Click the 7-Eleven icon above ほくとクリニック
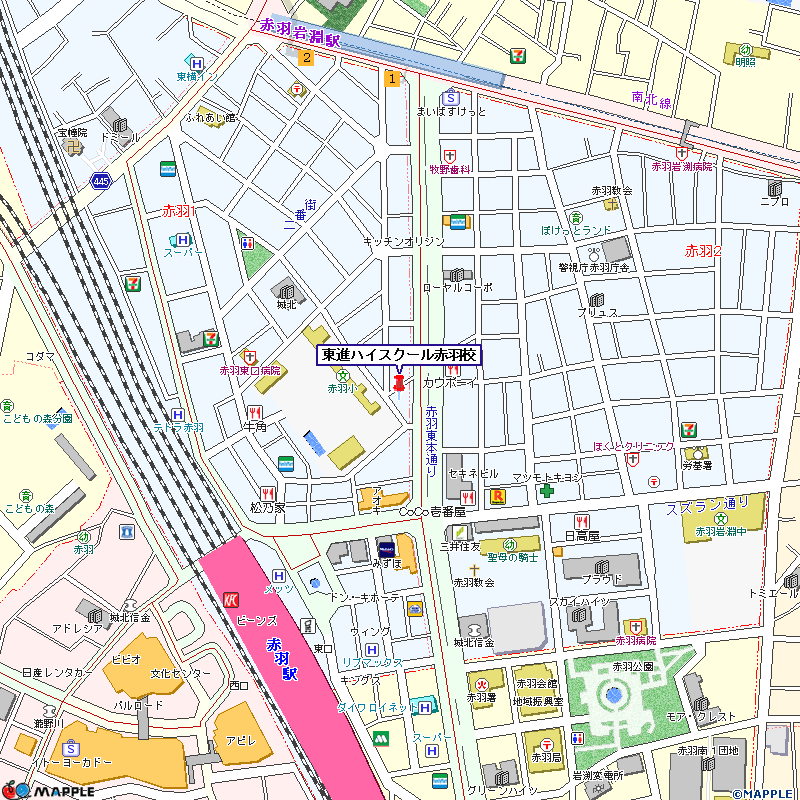800x800 pixels. 689,430
